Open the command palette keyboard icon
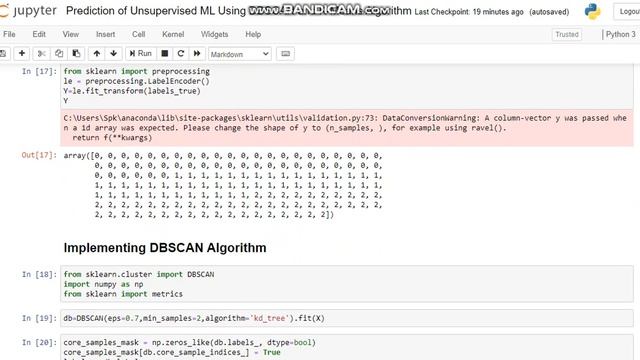Screen dimensions: 640x360 click(x=285, y=53)
